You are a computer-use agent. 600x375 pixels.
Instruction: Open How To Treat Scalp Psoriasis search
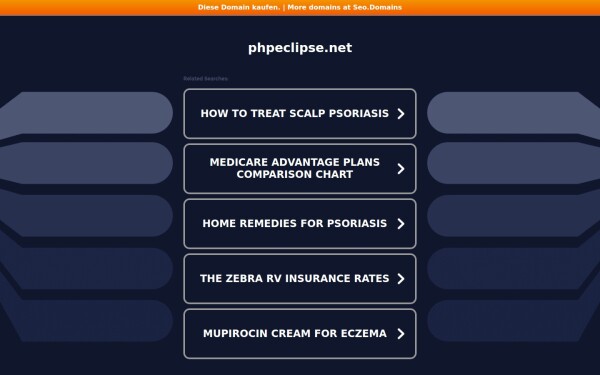300,114
